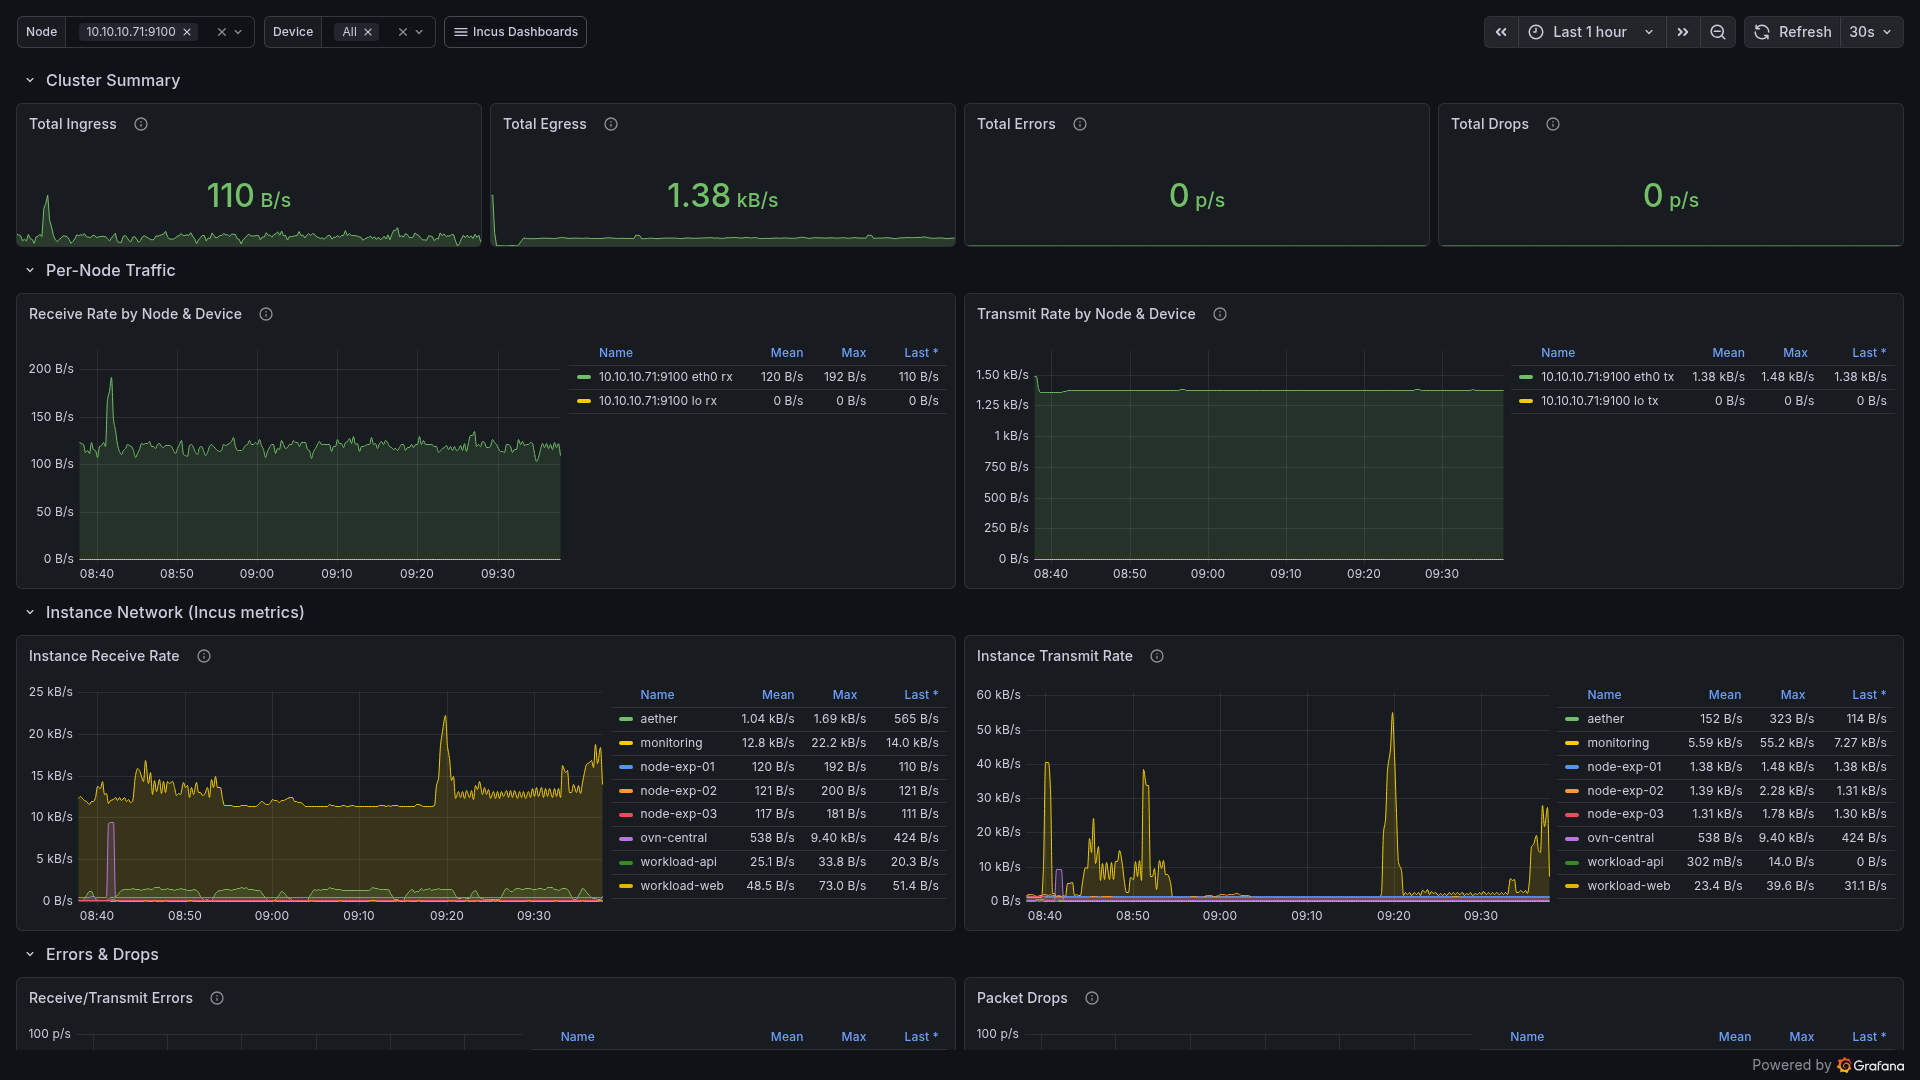Screen dimensions: 1920x1080
Task: Toggle lo rx series in Receive Rate legend
Action: click(657, 401)
